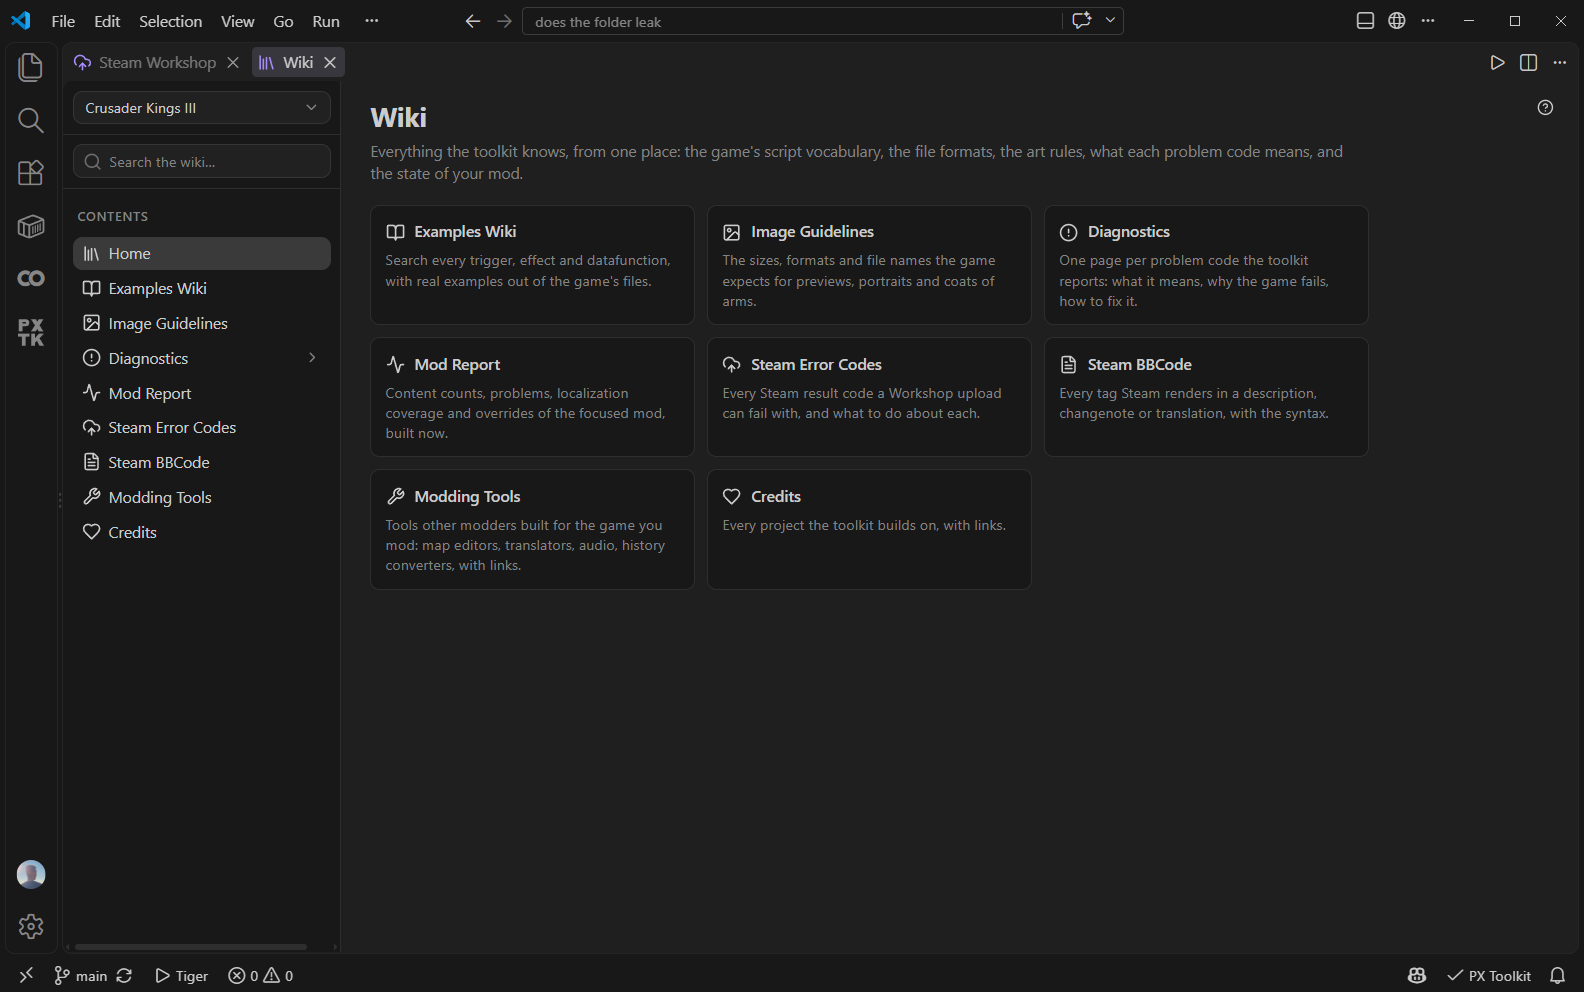Screen dimensions: 1584x992
Task: Open the Examples Wiki card
Action: pyautogui.click(x=532, y=265)
